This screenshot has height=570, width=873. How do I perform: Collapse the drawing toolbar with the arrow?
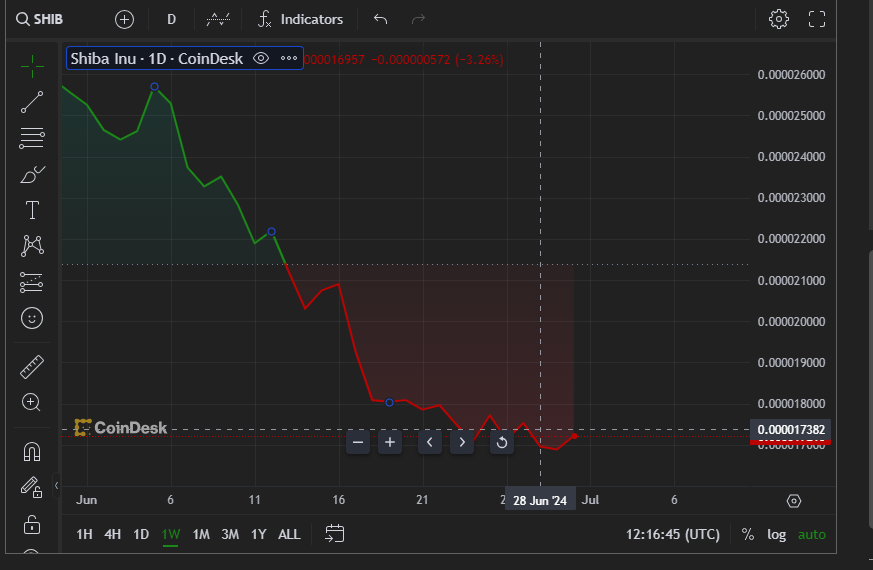[x=56, y=485]
